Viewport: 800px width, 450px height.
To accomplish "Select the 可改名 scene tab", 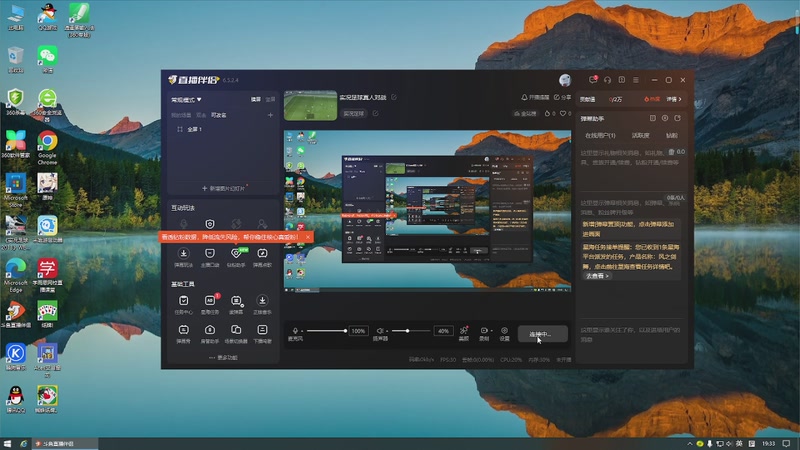I will (219, 115).
